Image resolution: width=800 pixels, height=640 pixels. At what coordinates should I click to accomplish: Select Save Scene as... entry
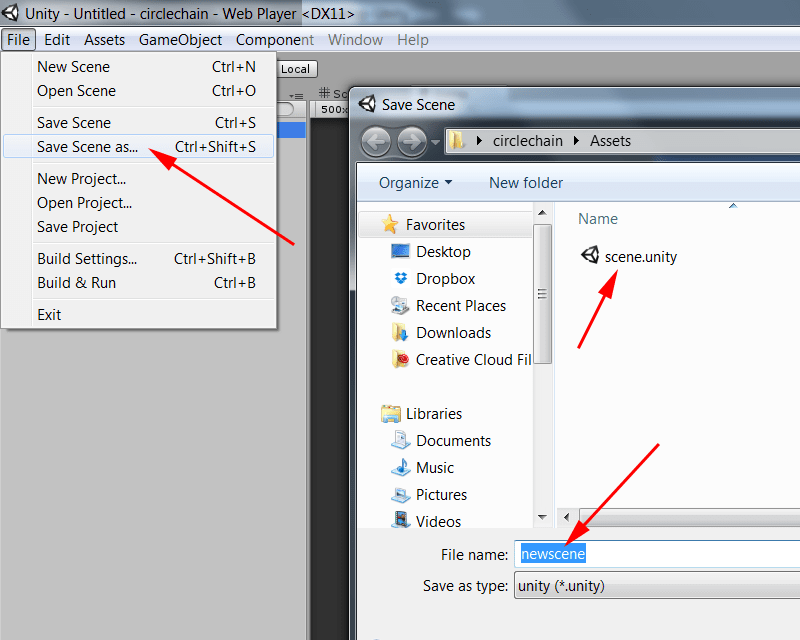click(x=139, y=147)
